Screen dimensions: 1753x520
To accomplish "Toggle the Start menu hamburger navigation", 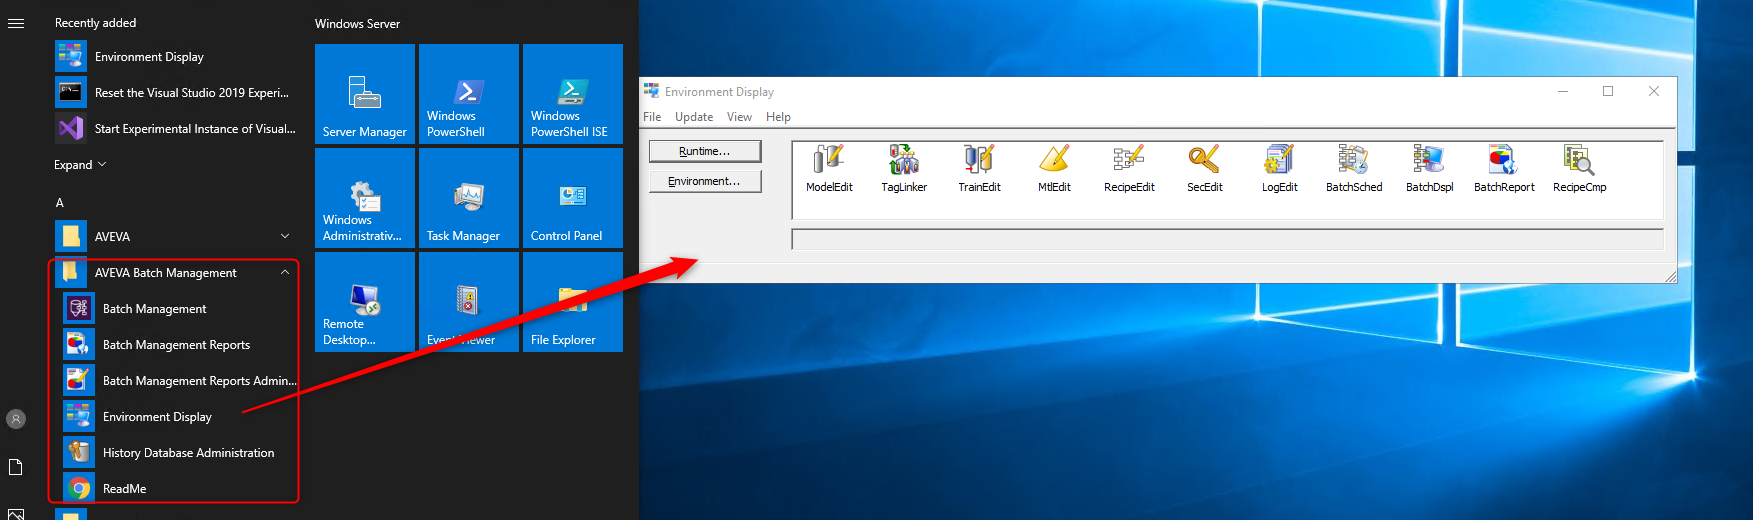I will [x=16, y=23].
